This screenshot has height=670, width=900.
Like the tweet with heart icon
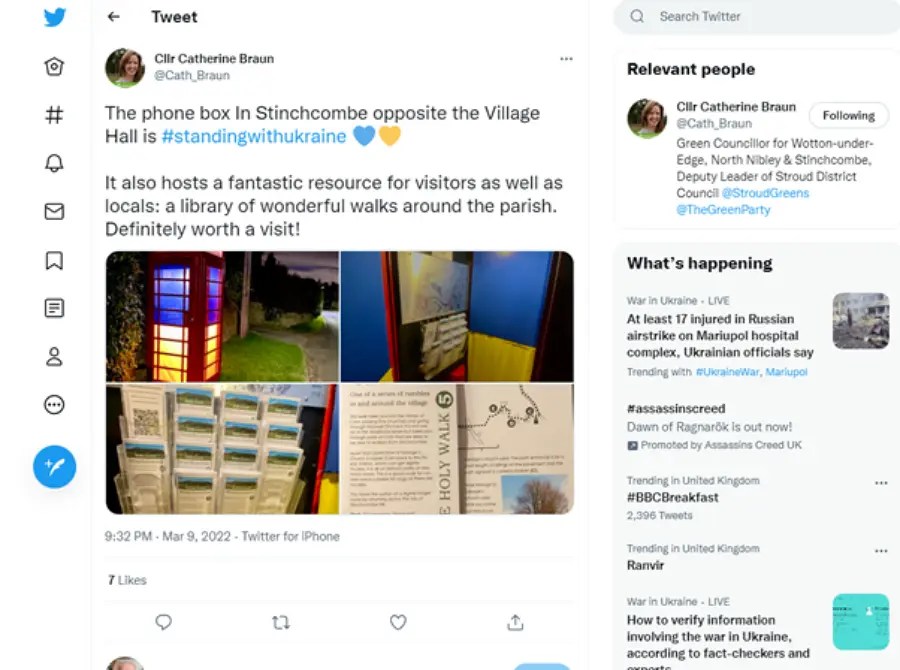pos(398,622)
